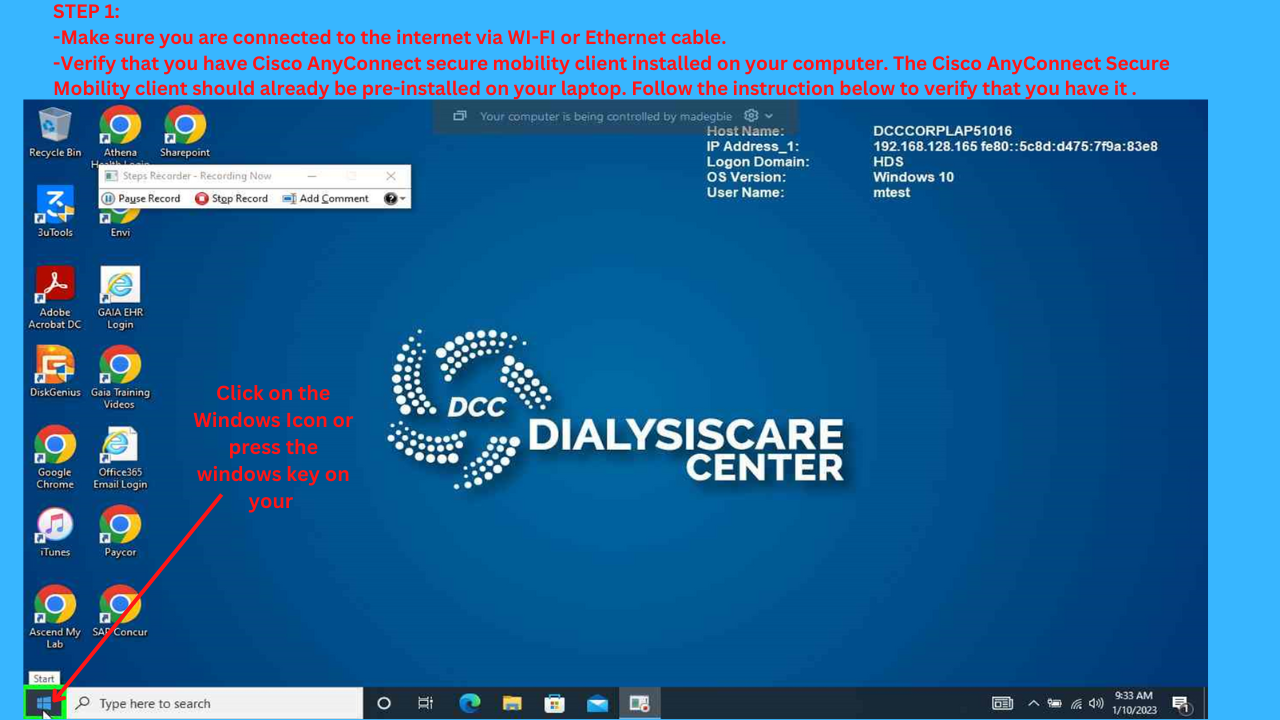Open the Wi-Fi network tray icon
The image size is (1280, 720).
1076,704
